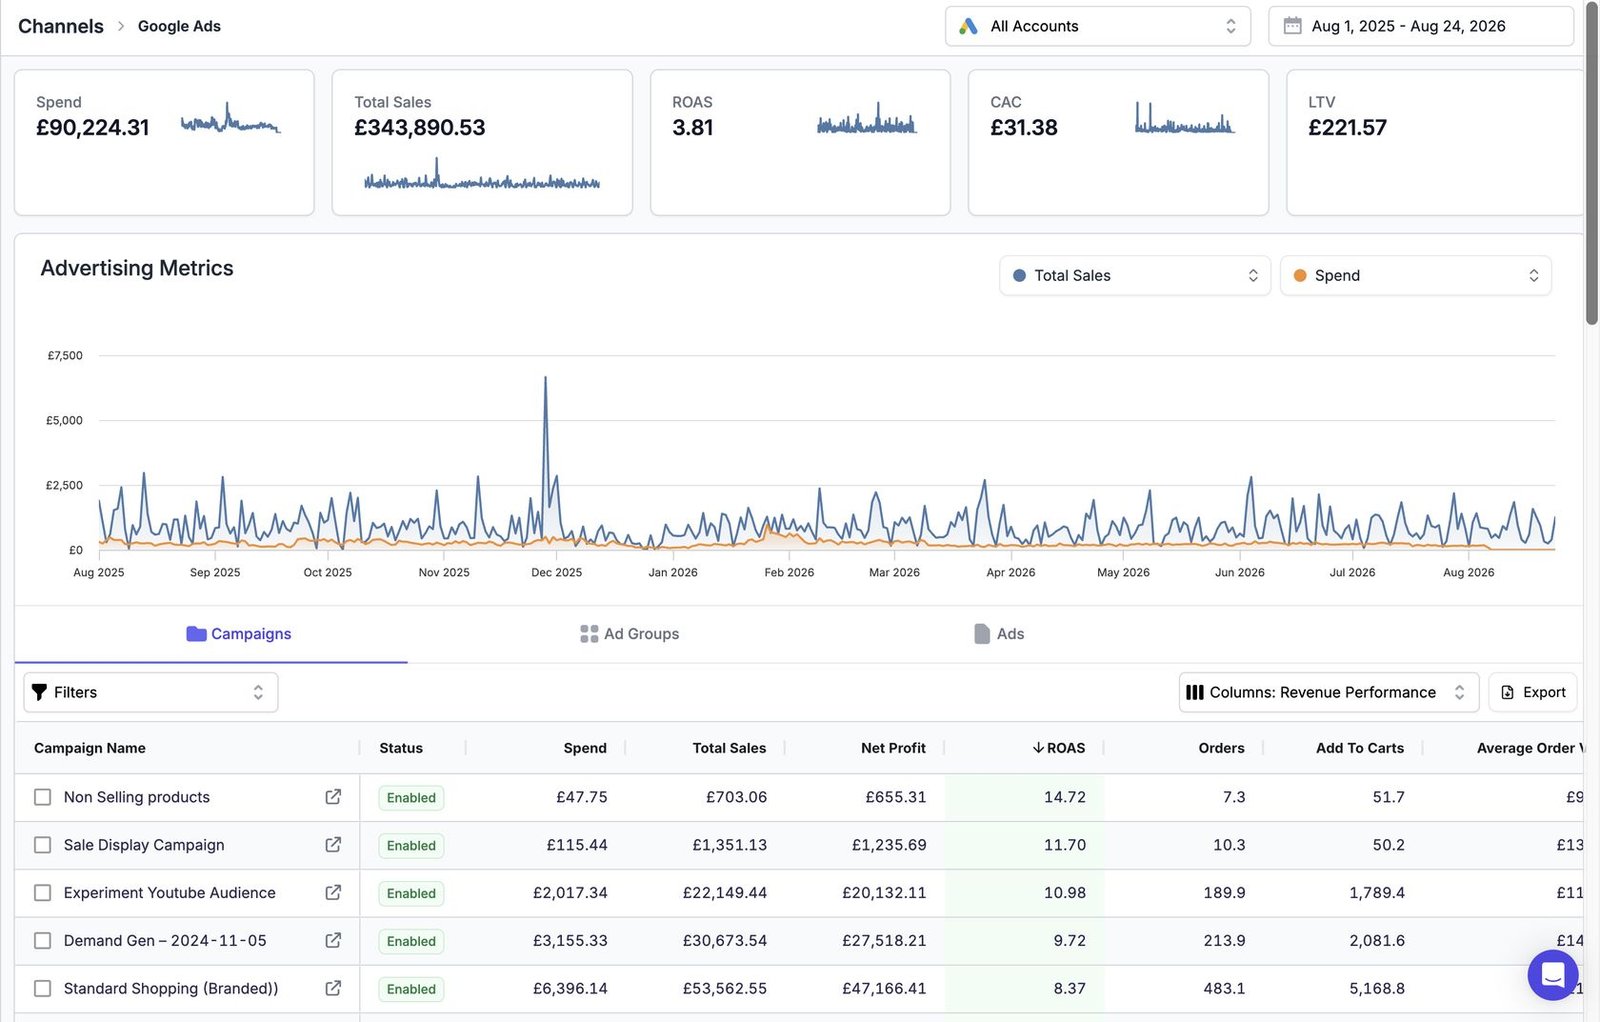This screenshot has height=1022, width=1600.
Task: Click Spend value £6,396.14
Action: [x=570, y=989]
